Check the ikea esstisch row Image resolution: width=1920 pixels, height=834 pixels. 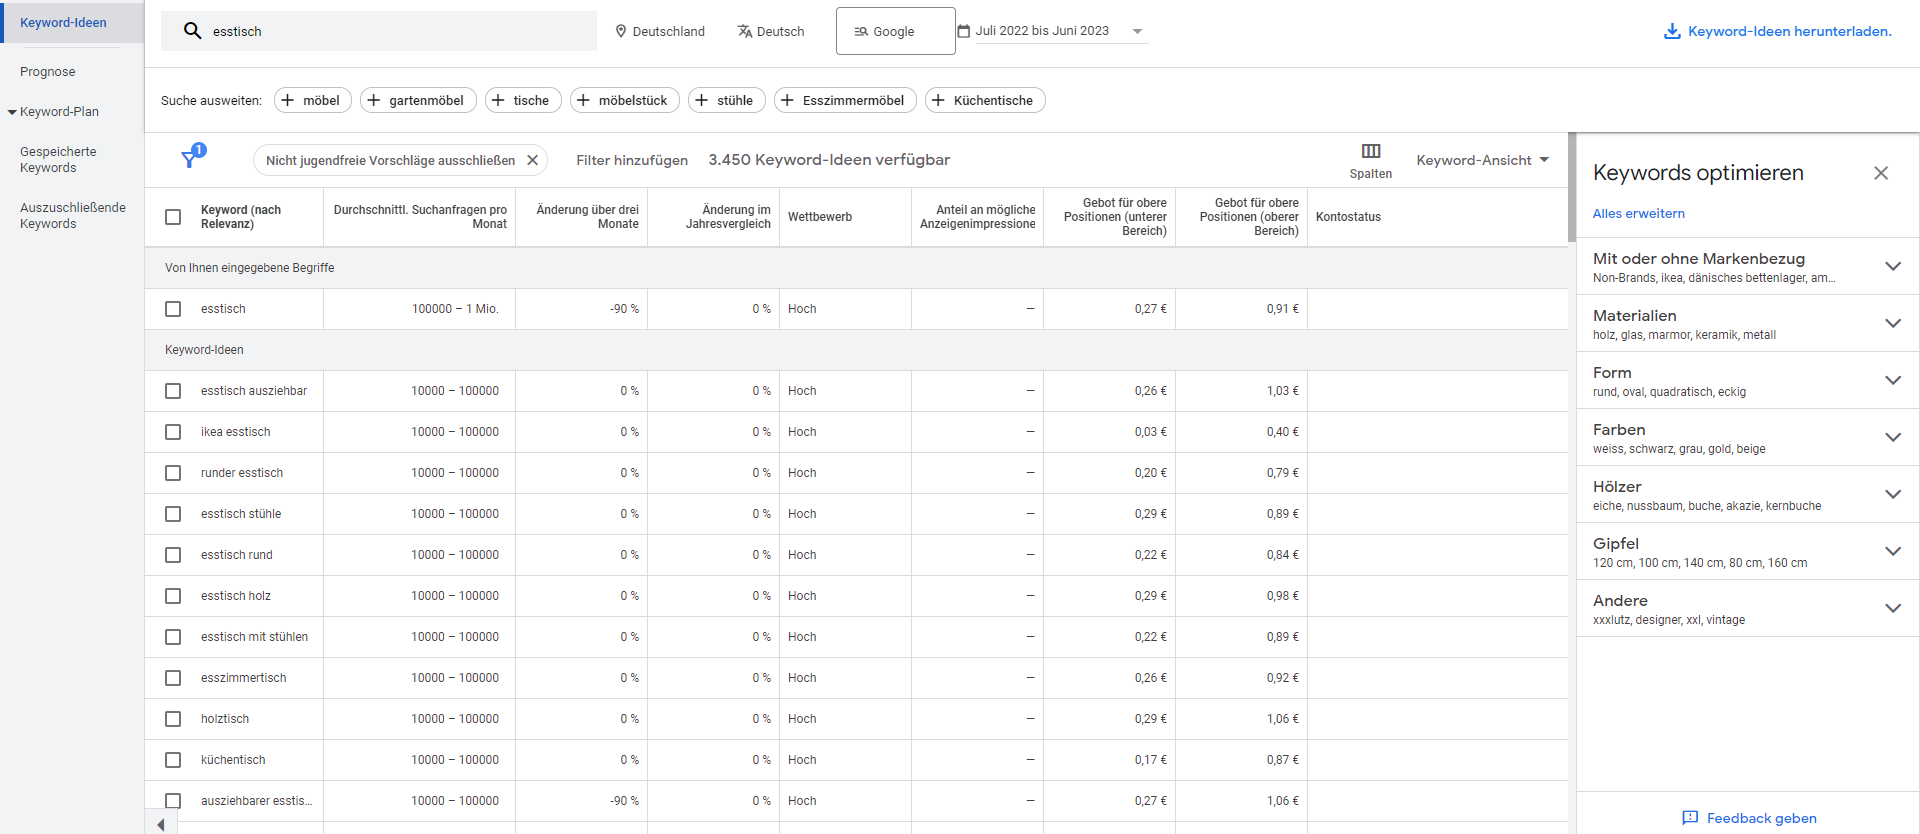173,432
